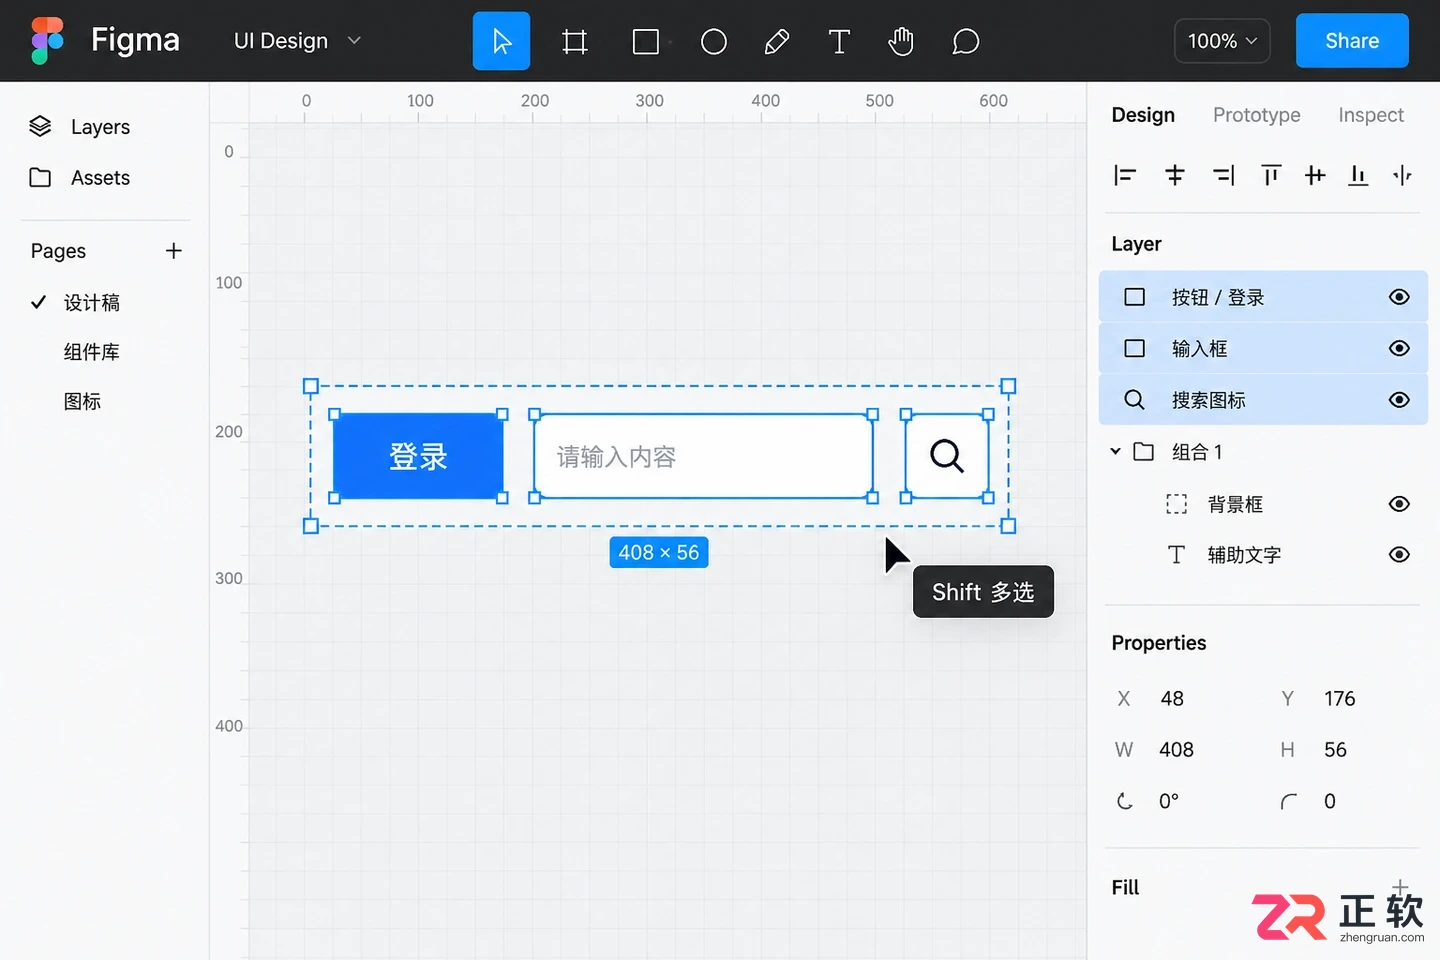The image size is (1440, 960).
Task: Open the zoom level 100% dropdown
Action: pos(1222,41)
